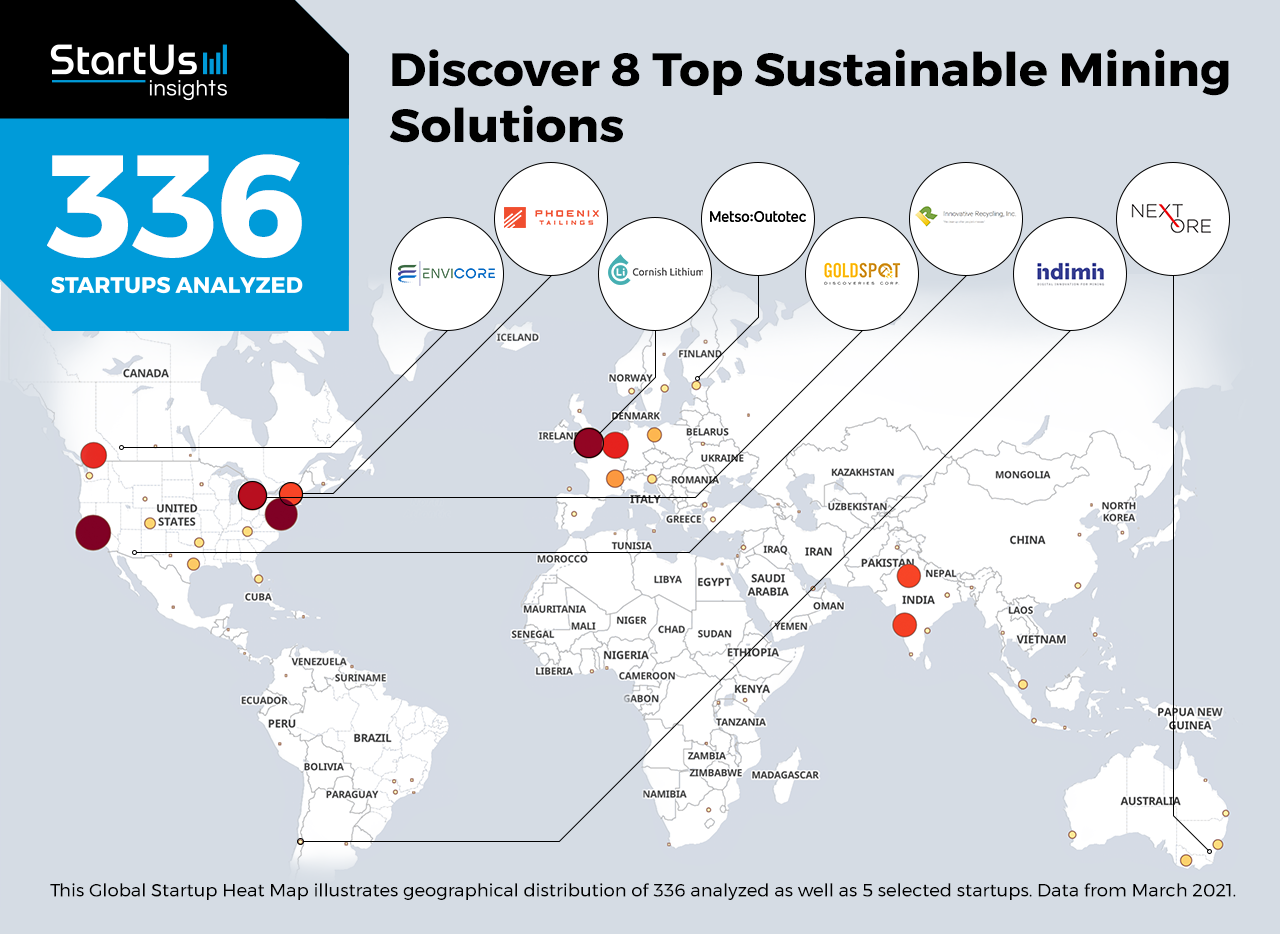The width and height of the screenshot is (1280, 934).
Task: Click the caption text mentioning March 2021
Action: point(643,890)
